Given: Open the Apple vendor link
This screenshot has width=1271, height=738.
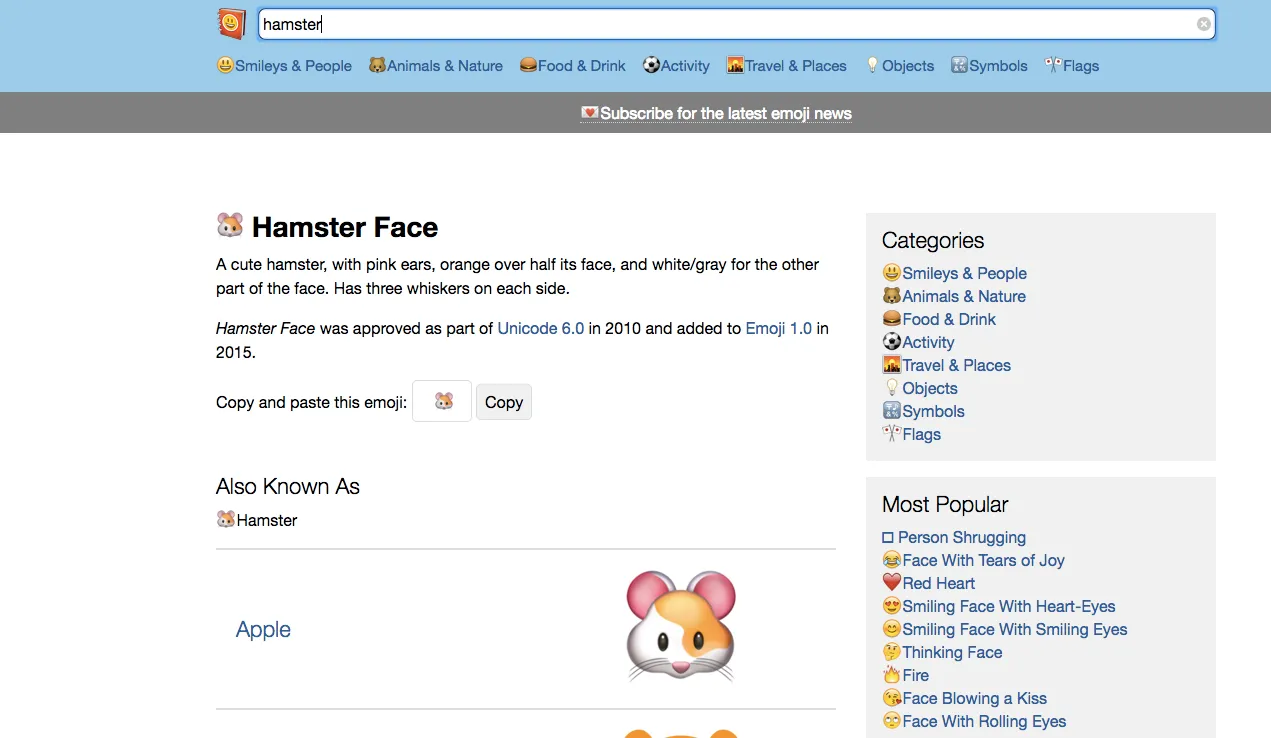Looking at the screenshot, I should tap(263, 629).
